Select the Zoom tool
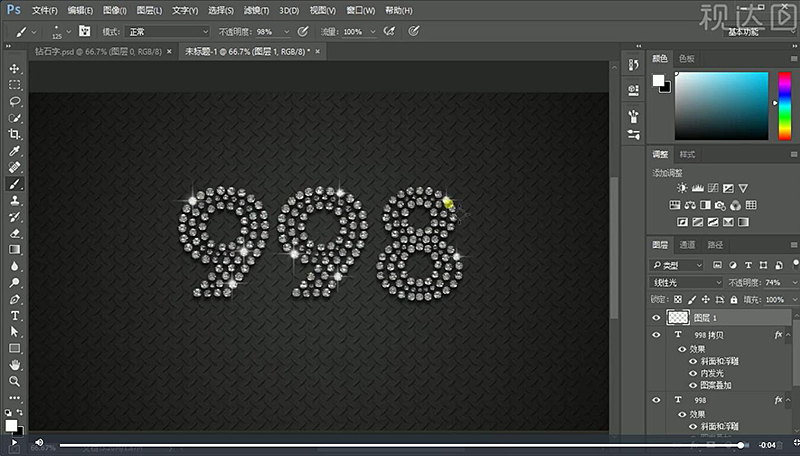 click(14, 381)
